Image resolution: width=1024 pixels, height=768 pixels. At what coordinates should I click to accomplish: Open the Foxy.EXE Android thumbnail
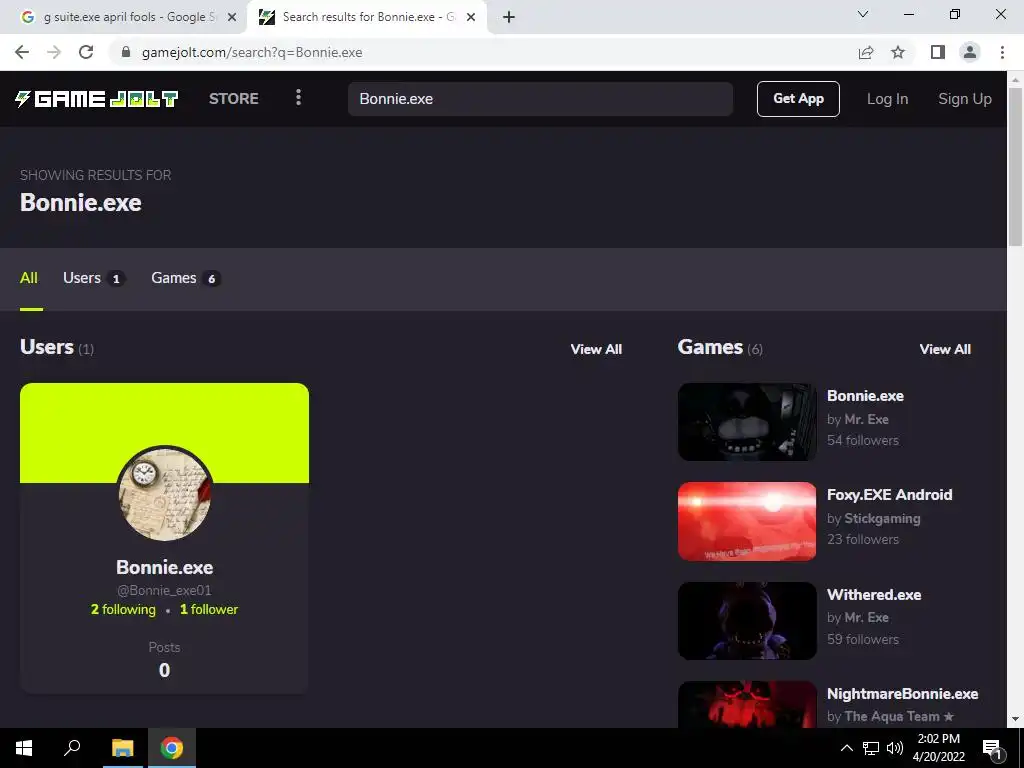point(747,521)
